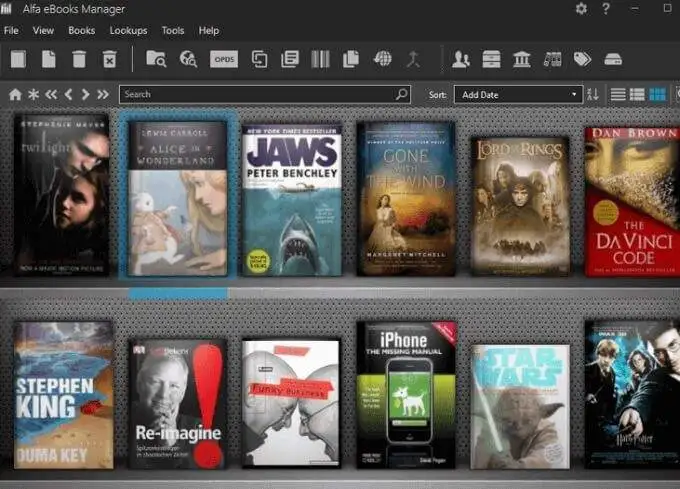
Task: Open the Help menu
Action: click(209, 31)
